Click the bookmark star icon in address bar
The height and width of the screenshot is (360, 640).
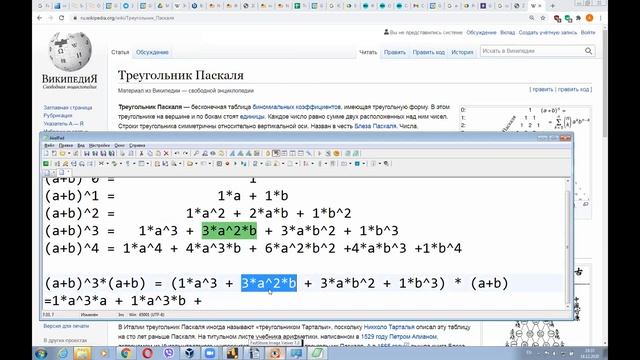tap(543, 18)
